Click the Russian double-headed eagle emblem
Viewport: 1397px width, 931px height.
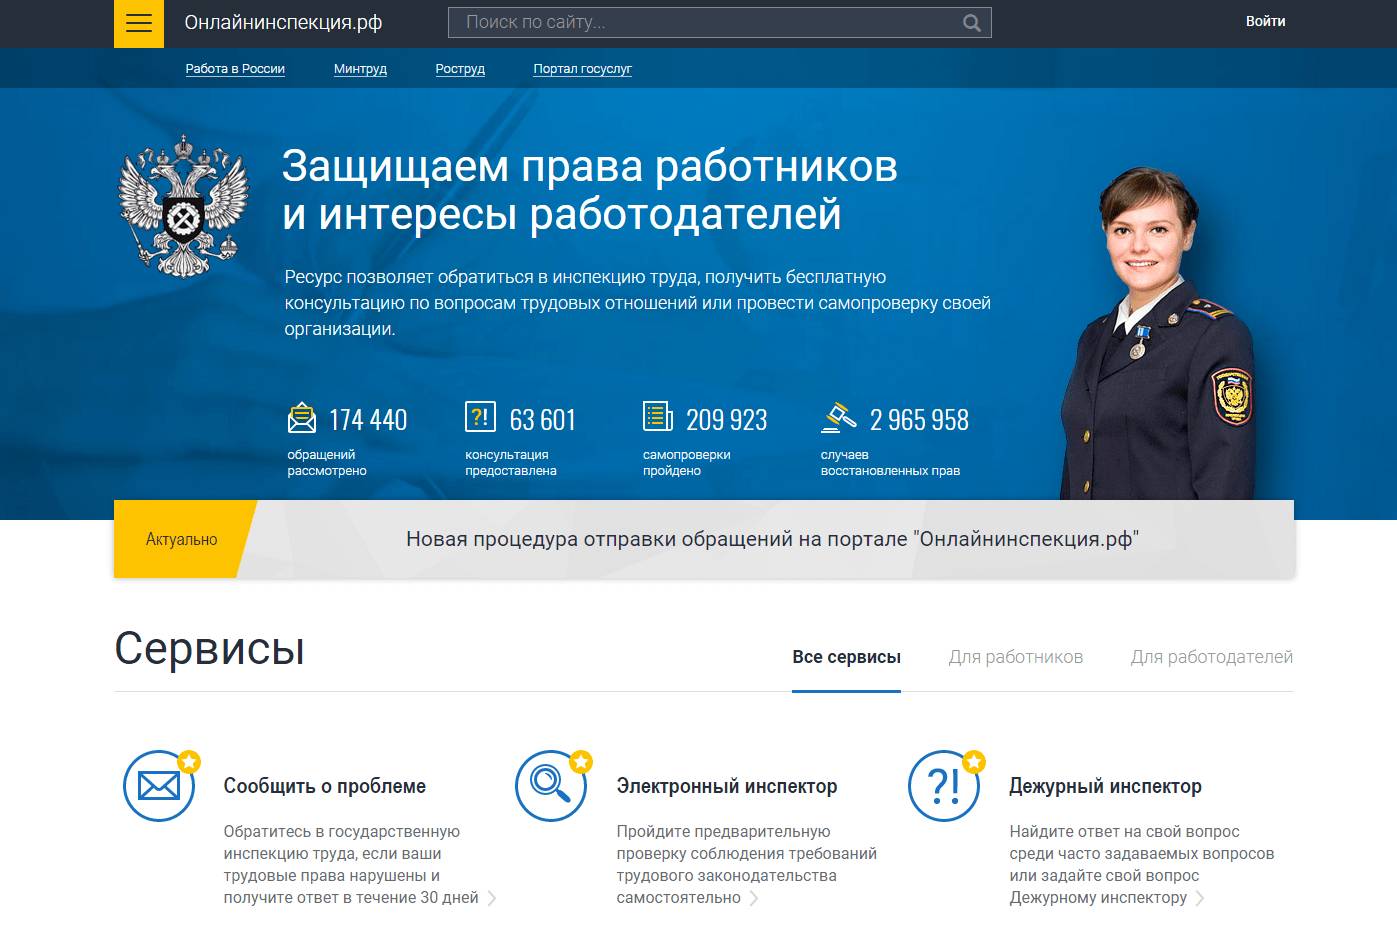(183, 205)
